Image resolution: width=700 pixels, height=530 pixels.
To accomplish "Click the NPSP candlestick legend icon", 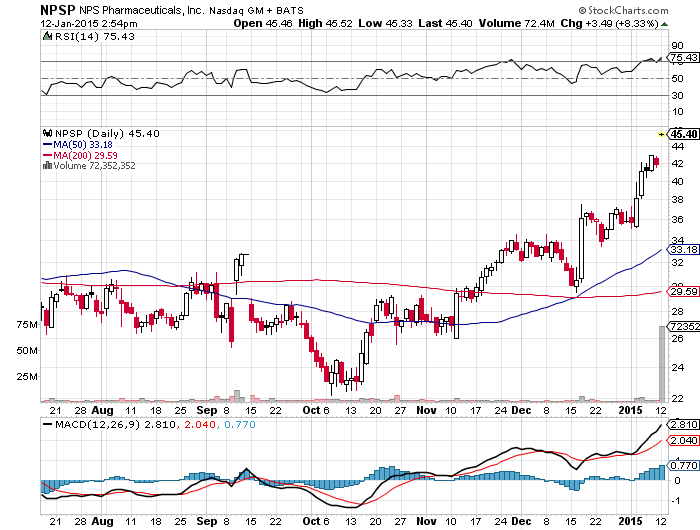I will pos(48,133).
